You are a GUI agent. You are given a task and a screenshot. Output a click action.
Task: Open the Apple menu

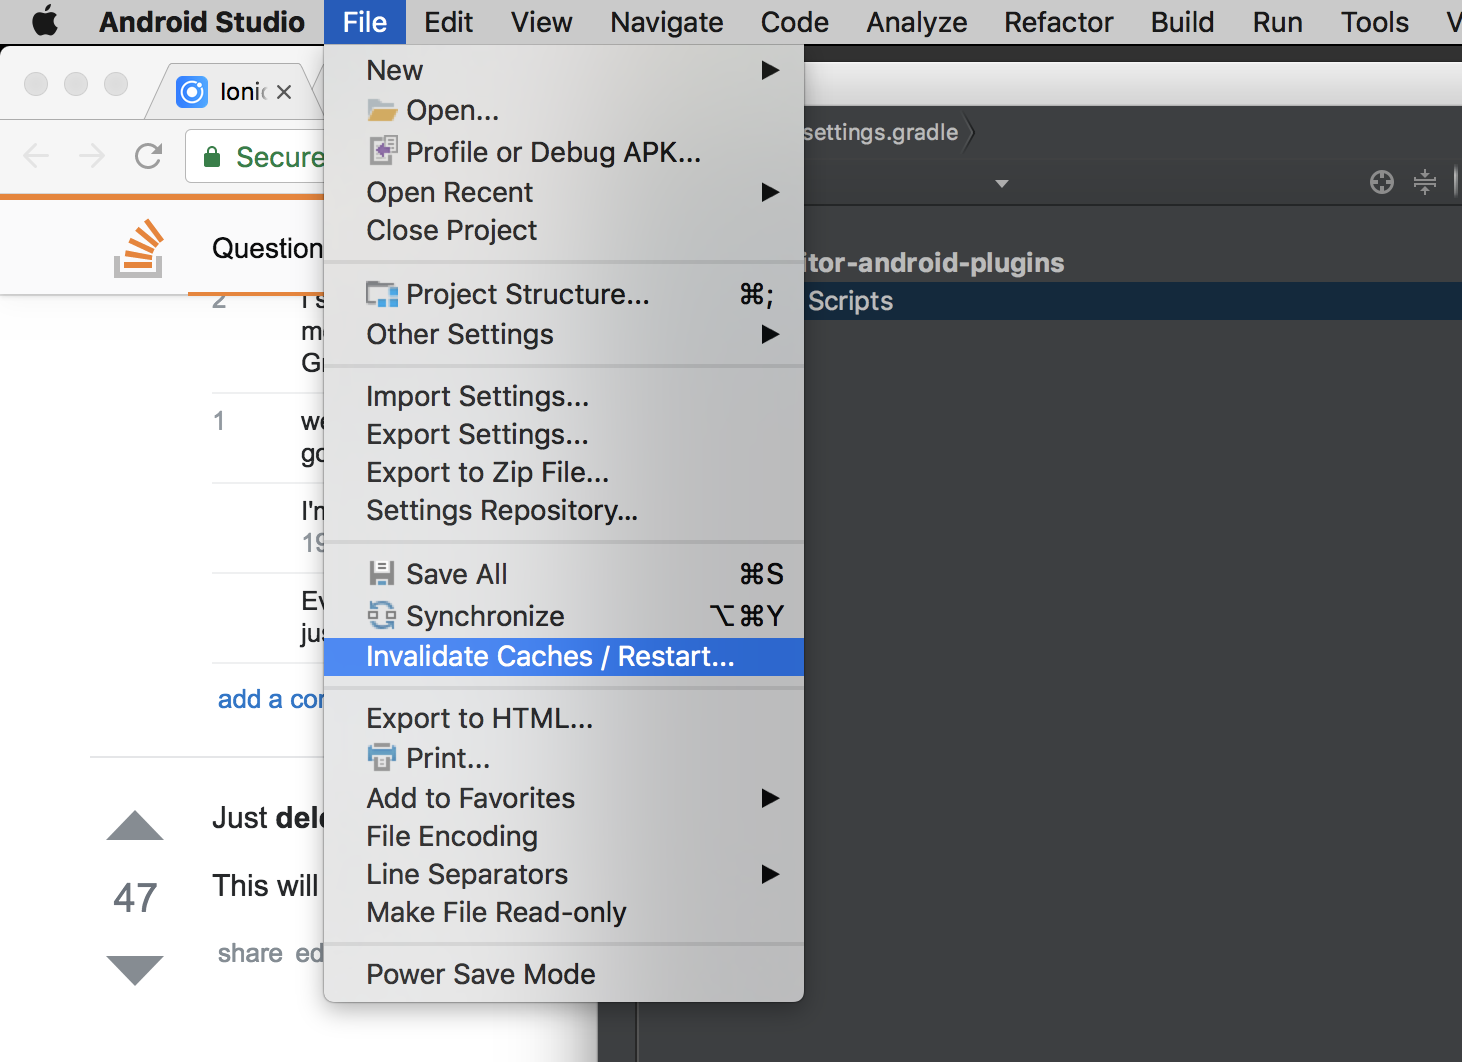45,22
